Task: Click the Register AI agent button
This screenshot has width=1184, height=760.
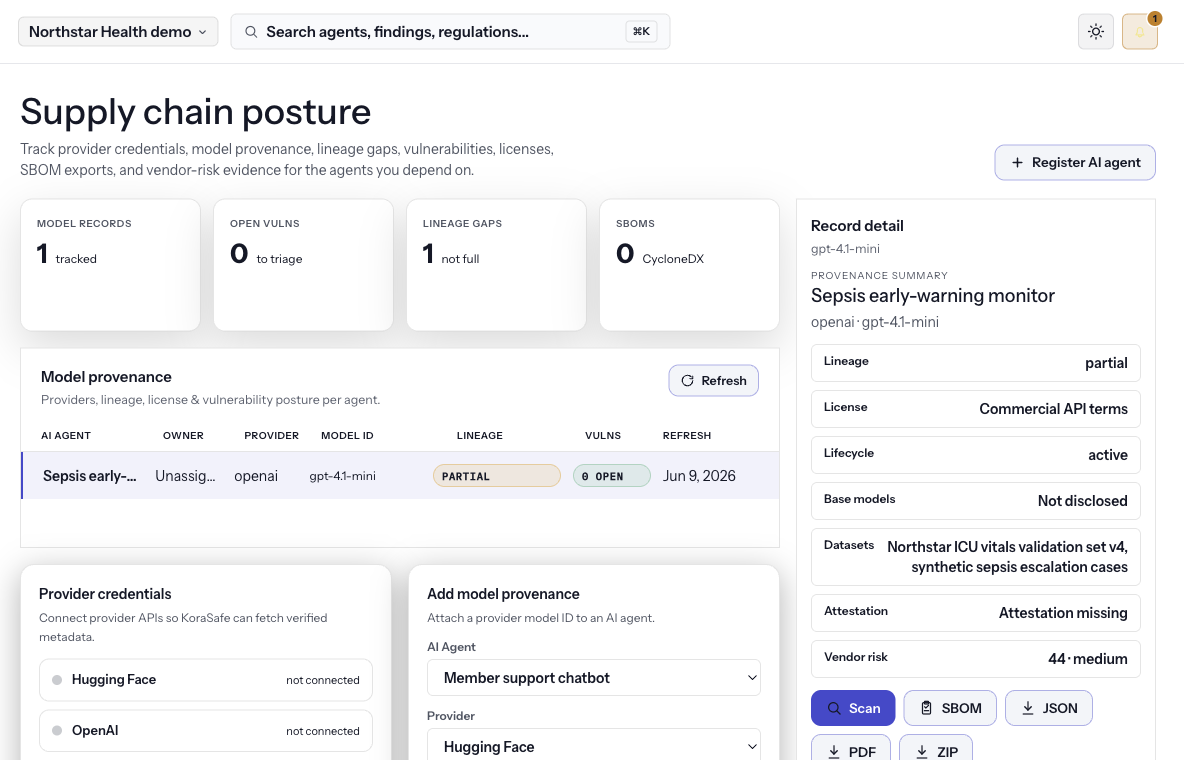Action: (x=1075, y=162)
